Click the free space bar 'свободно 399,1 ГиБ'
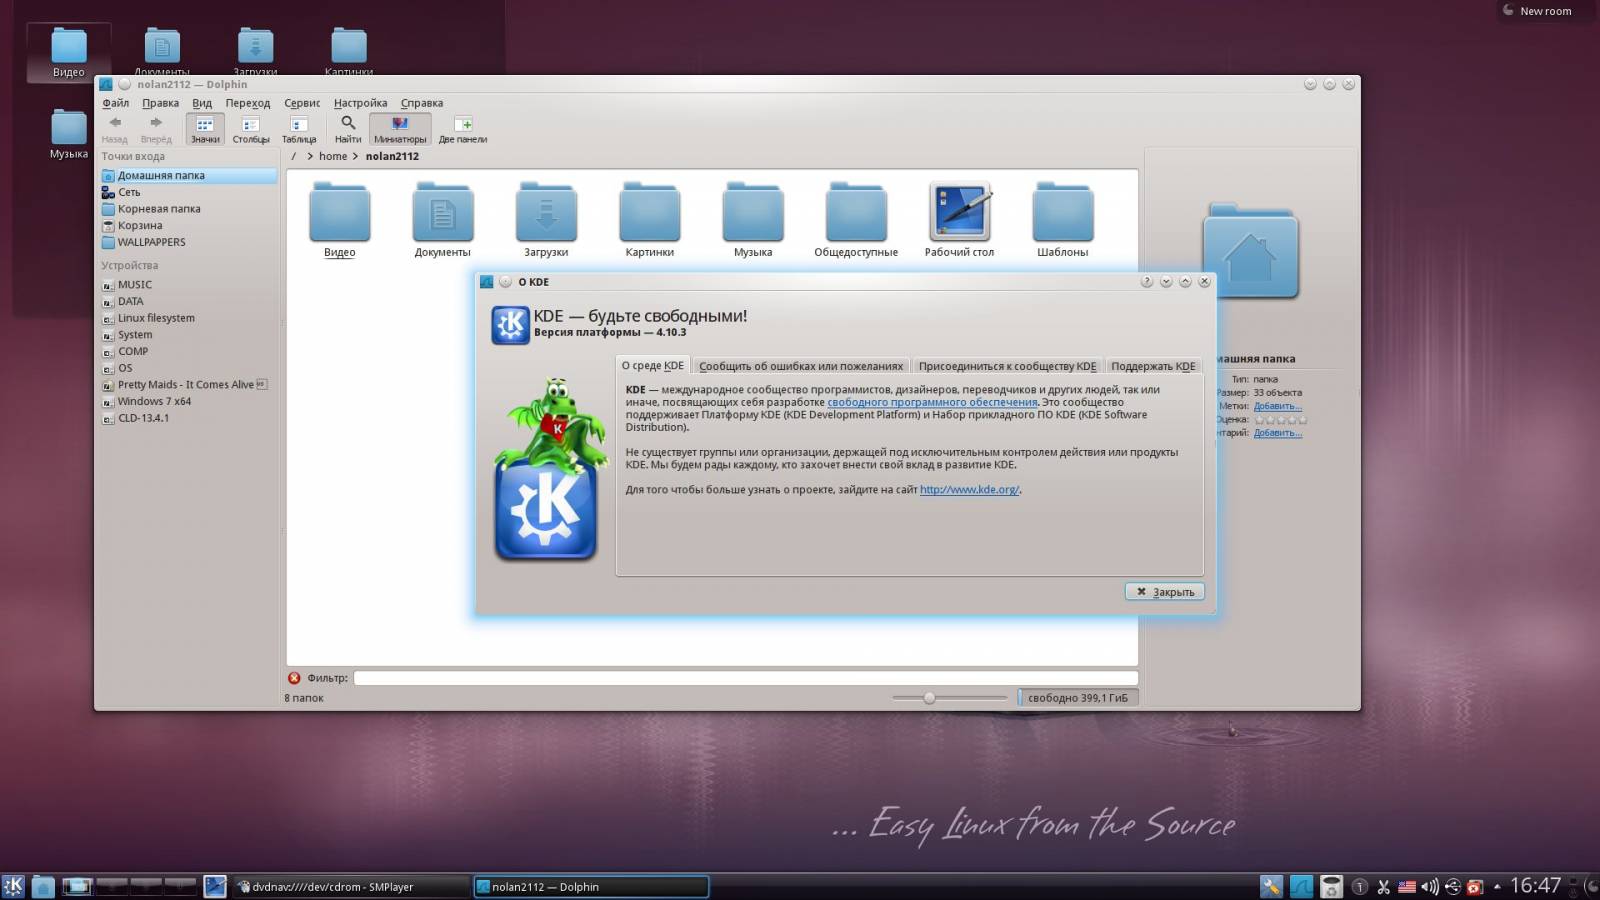Screen dimensions: 1600x900 pyautogui.click(x=1078, y=698)
